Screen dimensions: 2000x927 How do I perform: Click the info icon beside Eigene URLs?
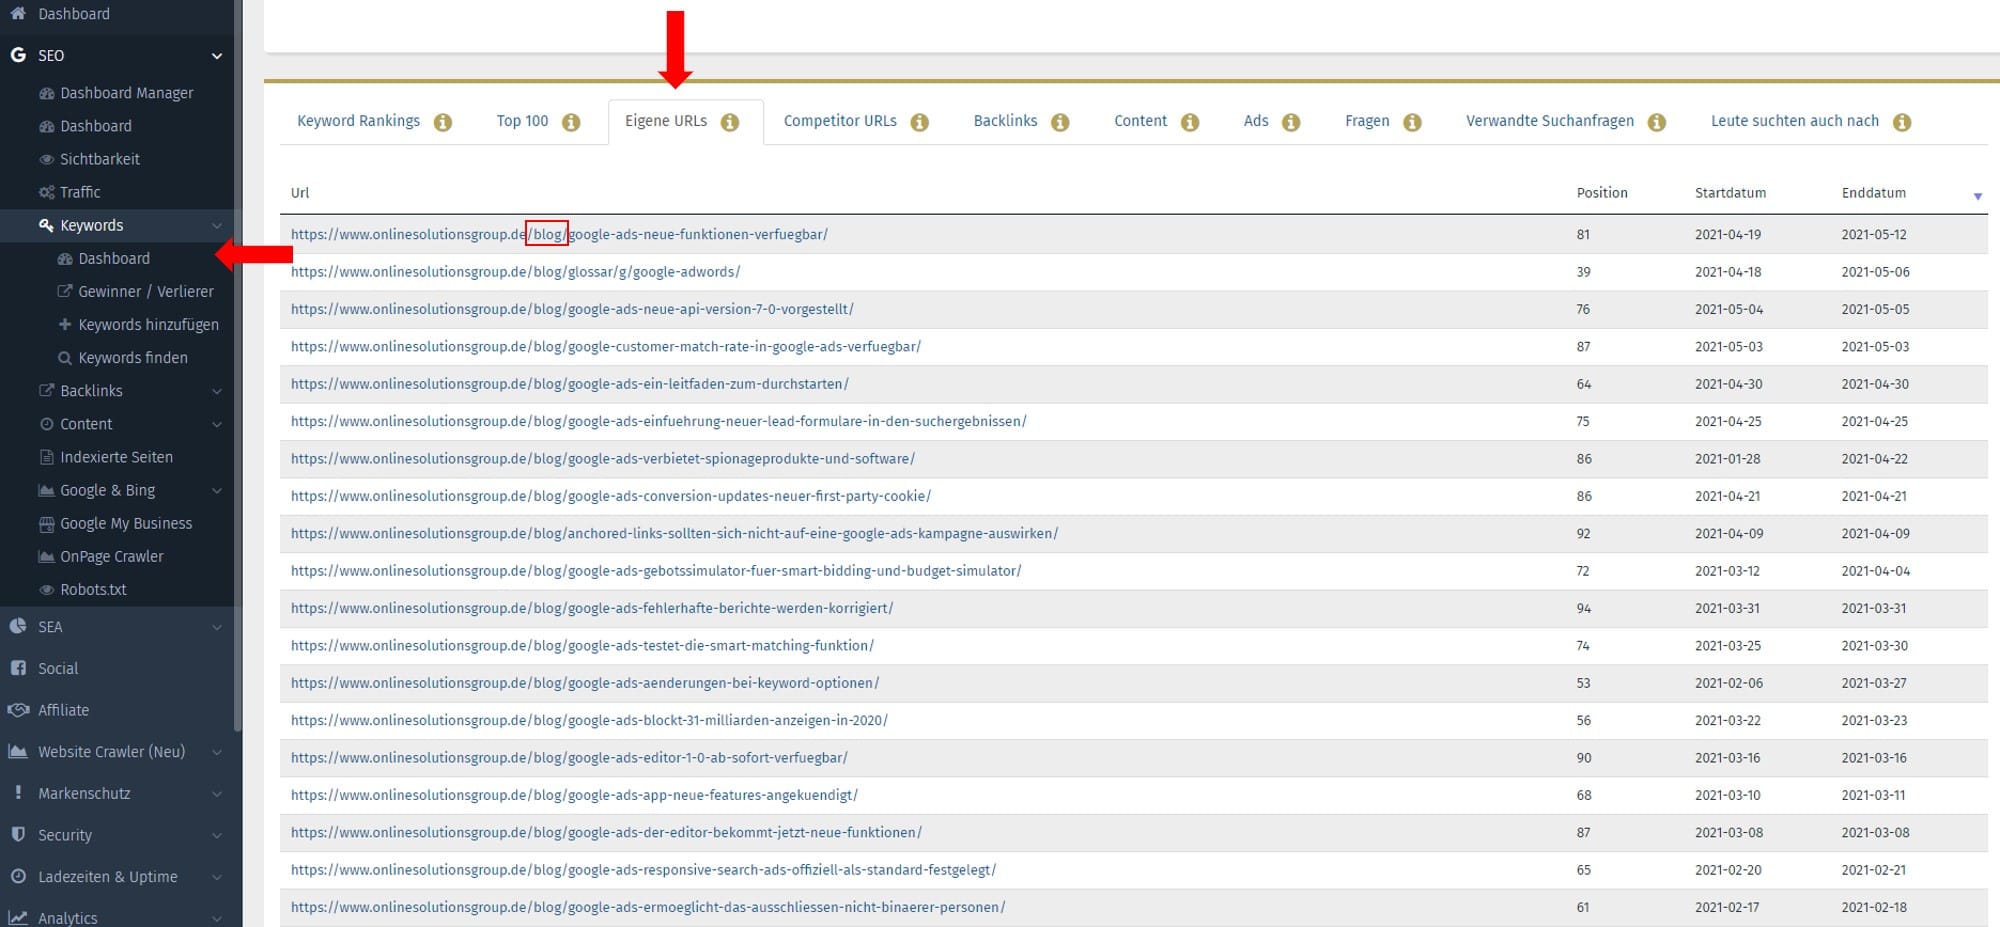(730, 122)
